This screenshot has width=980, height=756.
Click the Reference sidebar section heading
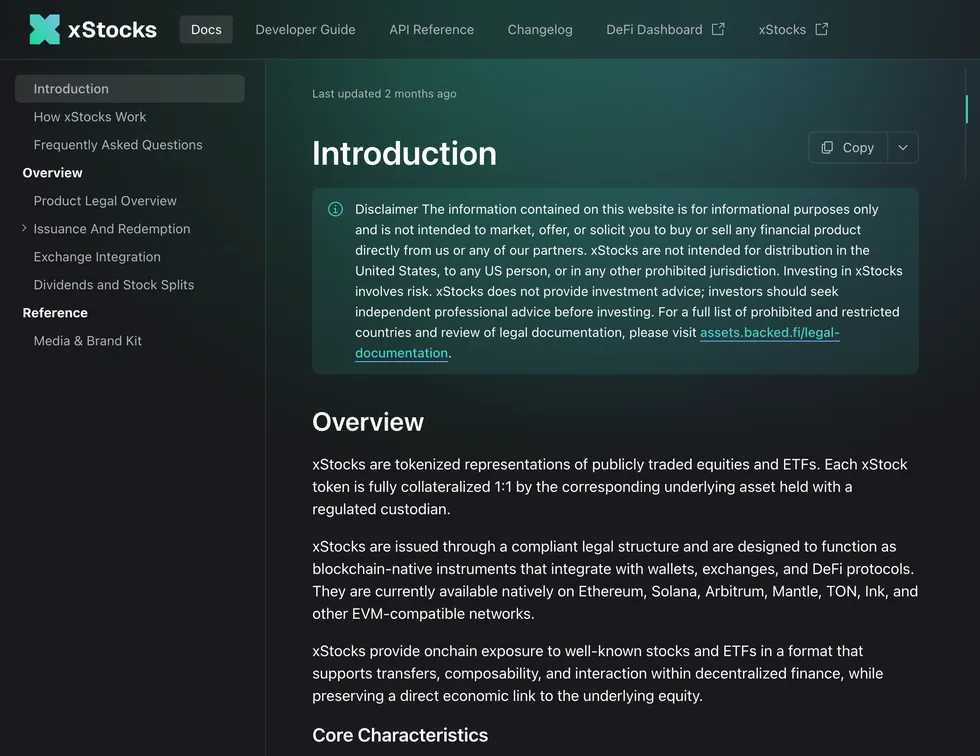[x=55, y=312]
